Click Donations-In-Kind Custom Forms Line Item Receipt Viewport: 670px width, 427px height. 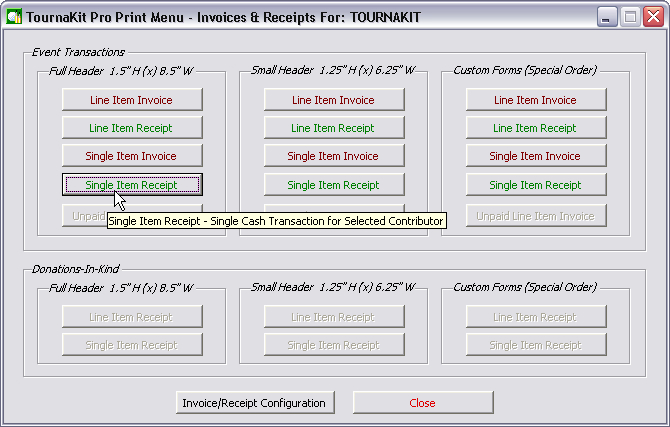click(x=536, y=317)
